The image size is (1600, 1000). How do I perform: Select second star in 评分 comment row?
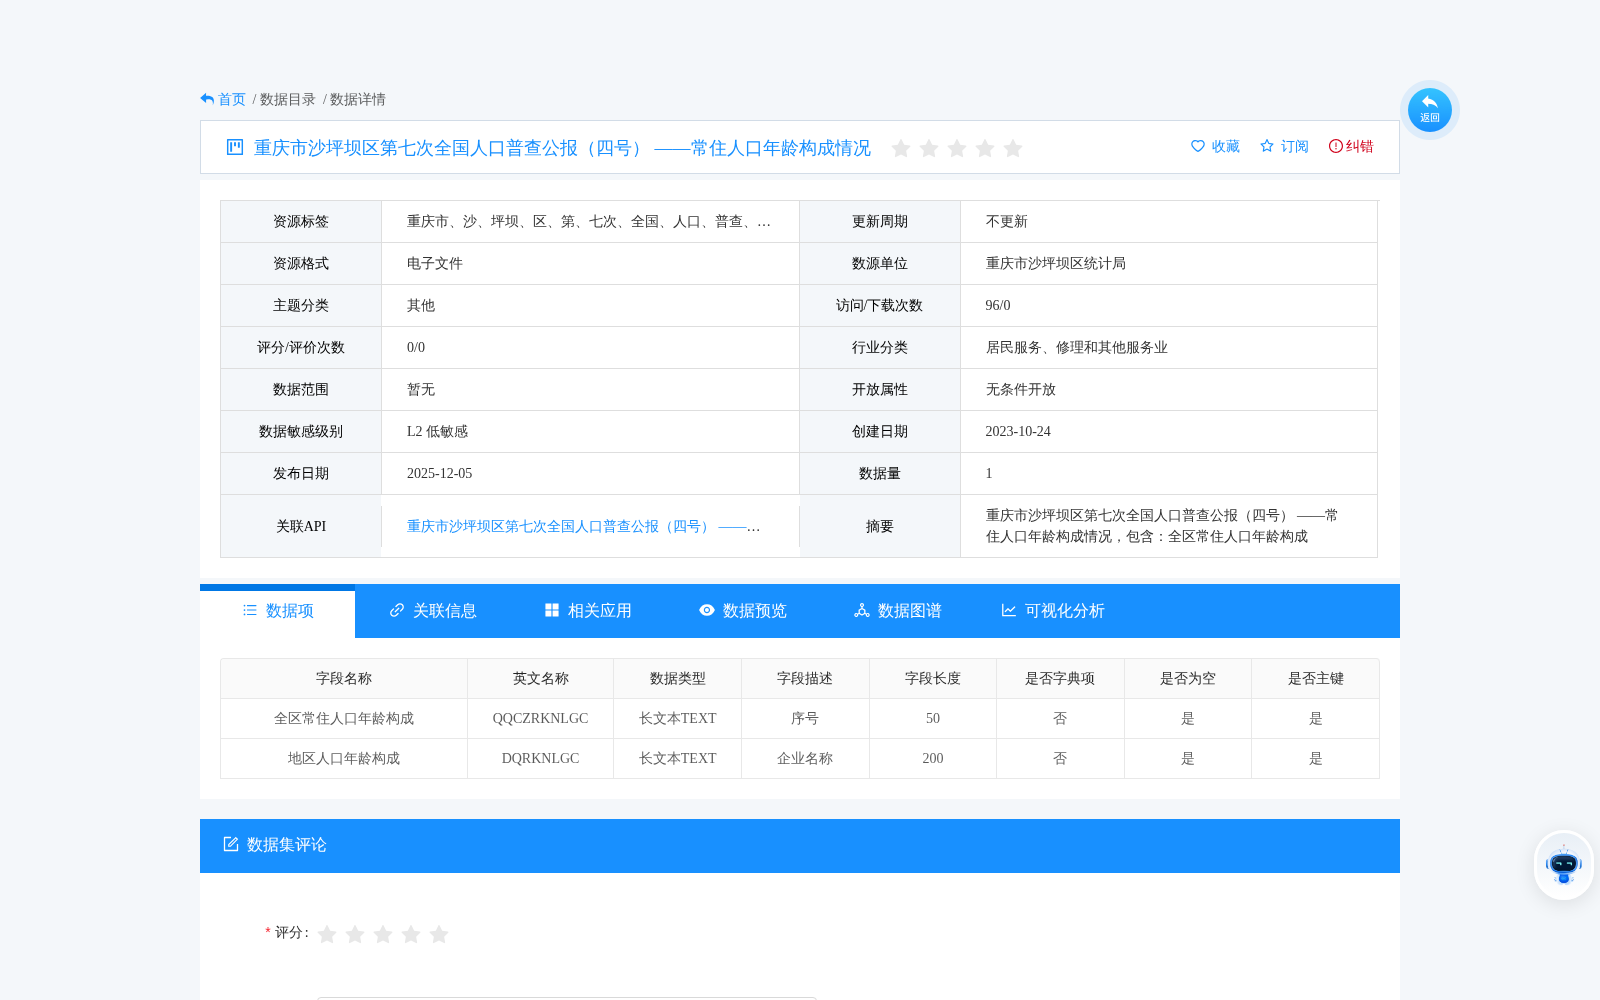pyautogui.click(x=355, y=934)
